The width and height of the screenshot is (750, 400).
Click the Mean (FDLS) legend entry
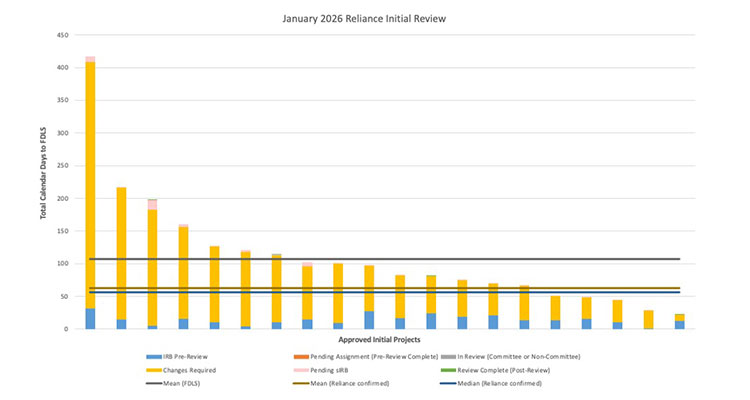(180, 383)
